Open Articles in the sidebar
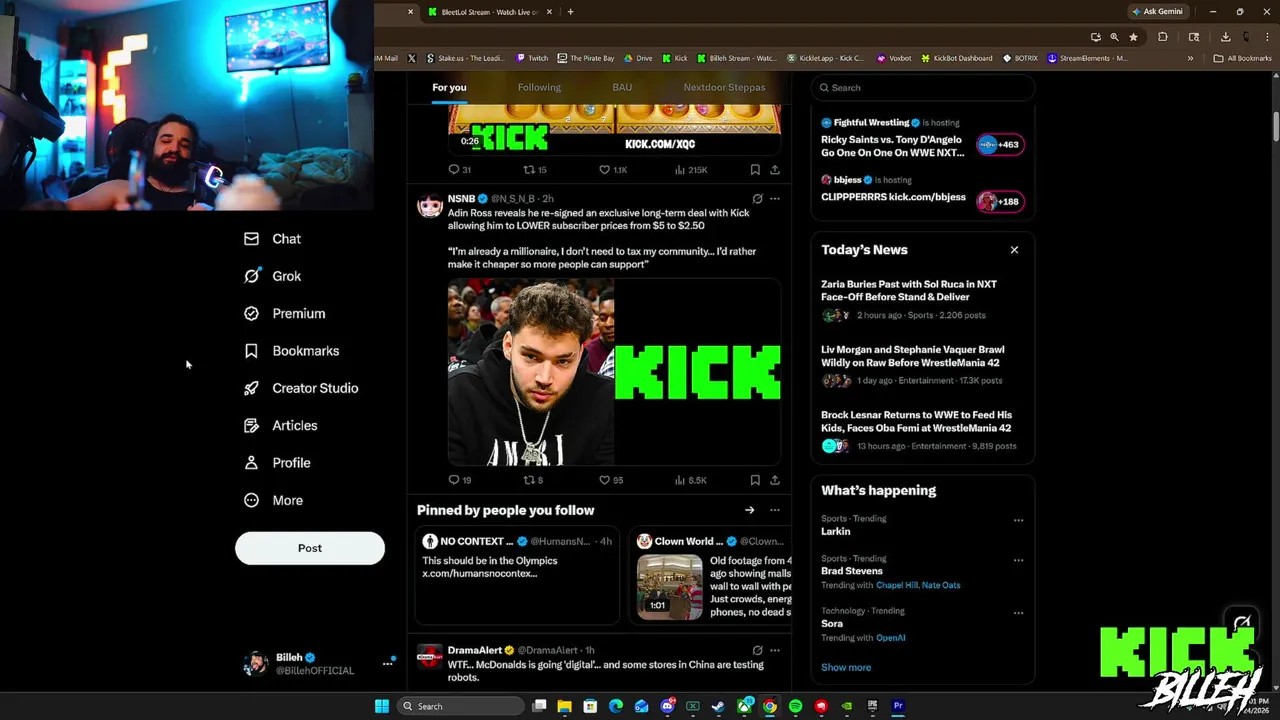Screen dimensions: 1280x720 pyautogui.click(x=280, y=426)
